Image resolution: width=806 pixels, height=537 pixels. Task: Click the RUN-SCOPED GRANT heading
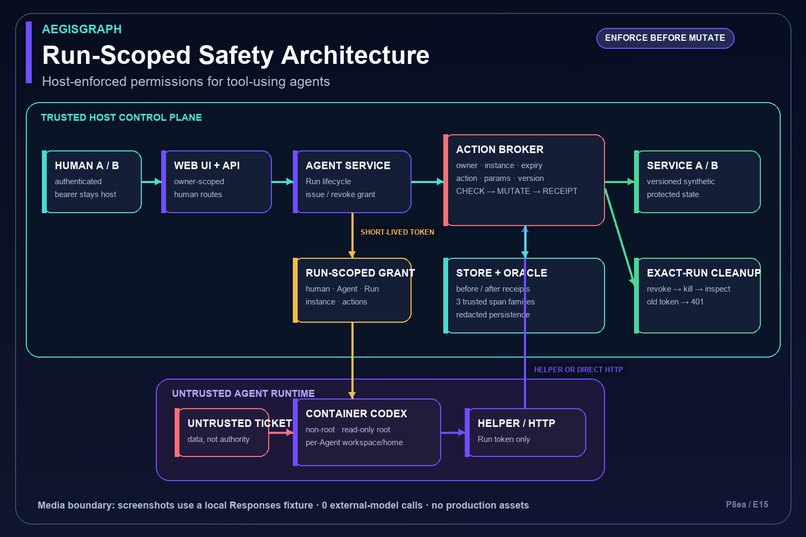(x=360, y=273)
